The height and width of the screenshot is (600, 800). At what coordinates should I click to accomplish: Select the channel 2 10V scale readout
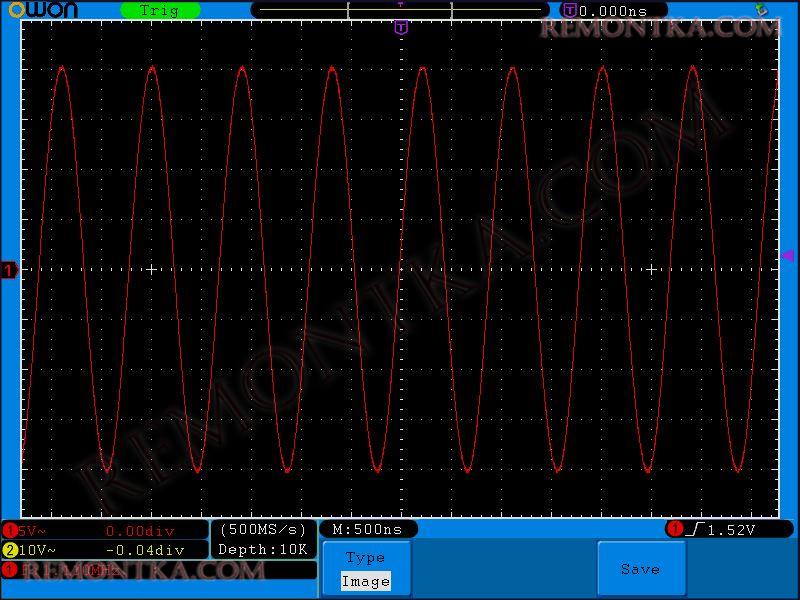[x=37, y=550]
